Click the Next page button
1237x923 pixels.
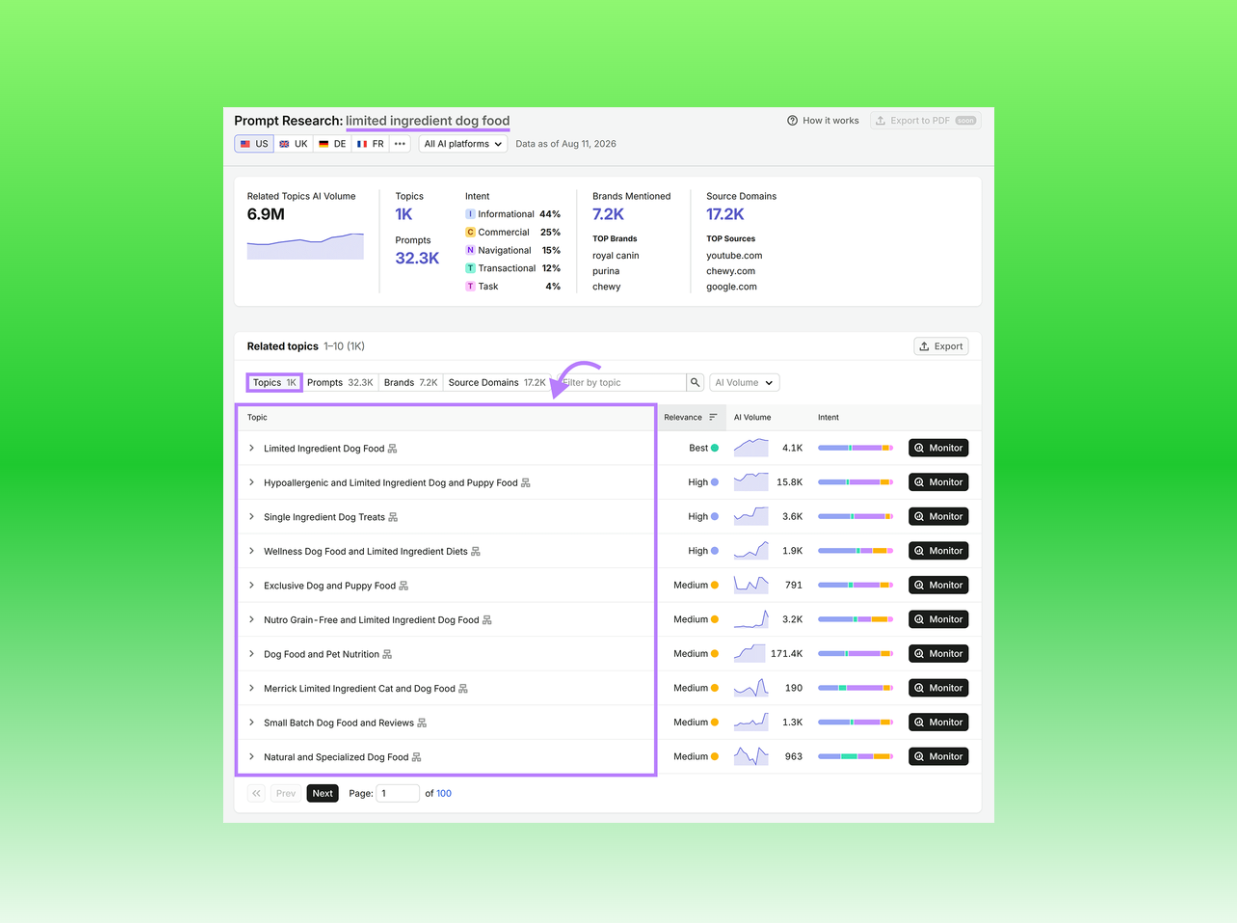322,793
